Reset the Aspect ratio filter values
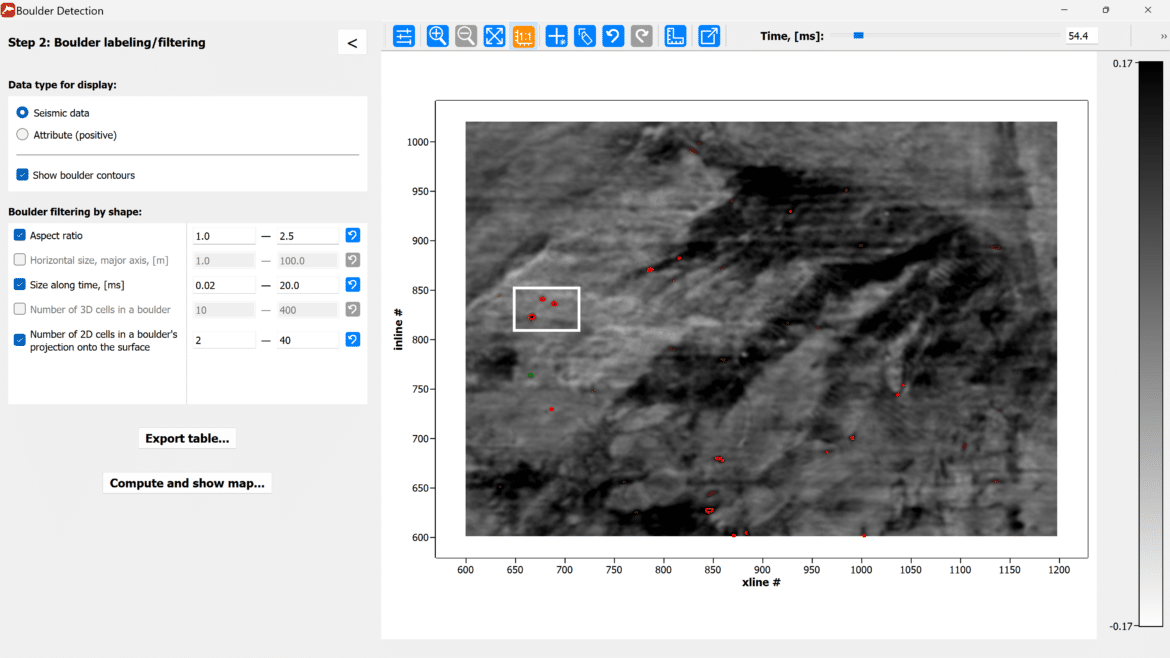 352,235
